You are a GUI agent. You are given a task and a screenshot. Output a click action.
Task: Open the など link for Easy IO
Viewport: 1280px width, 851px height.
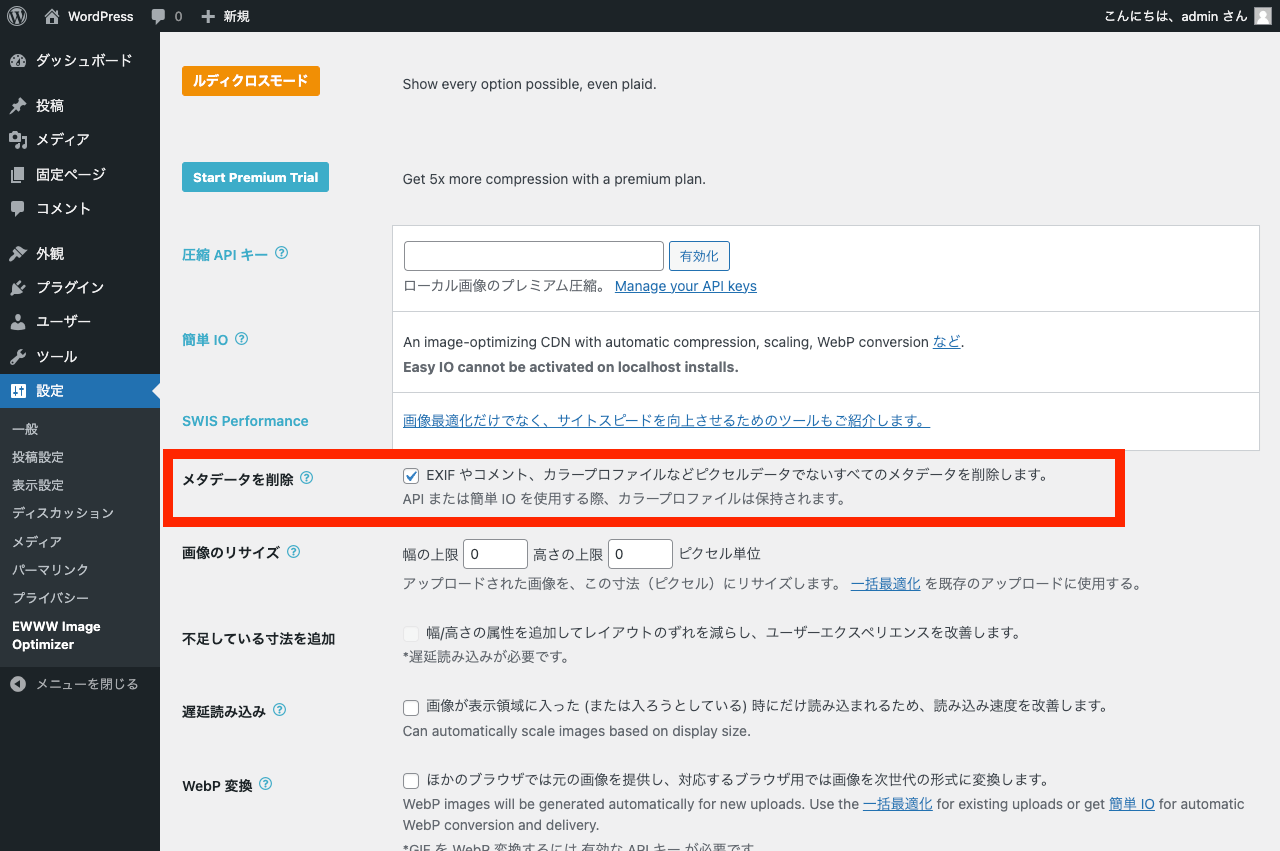coord(947,342)
